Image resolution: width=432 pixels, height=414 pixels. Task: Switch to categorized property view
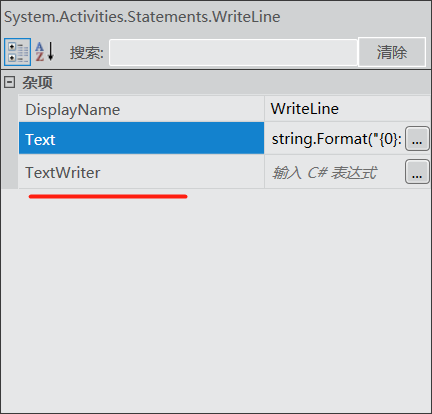tap(17, 52)
